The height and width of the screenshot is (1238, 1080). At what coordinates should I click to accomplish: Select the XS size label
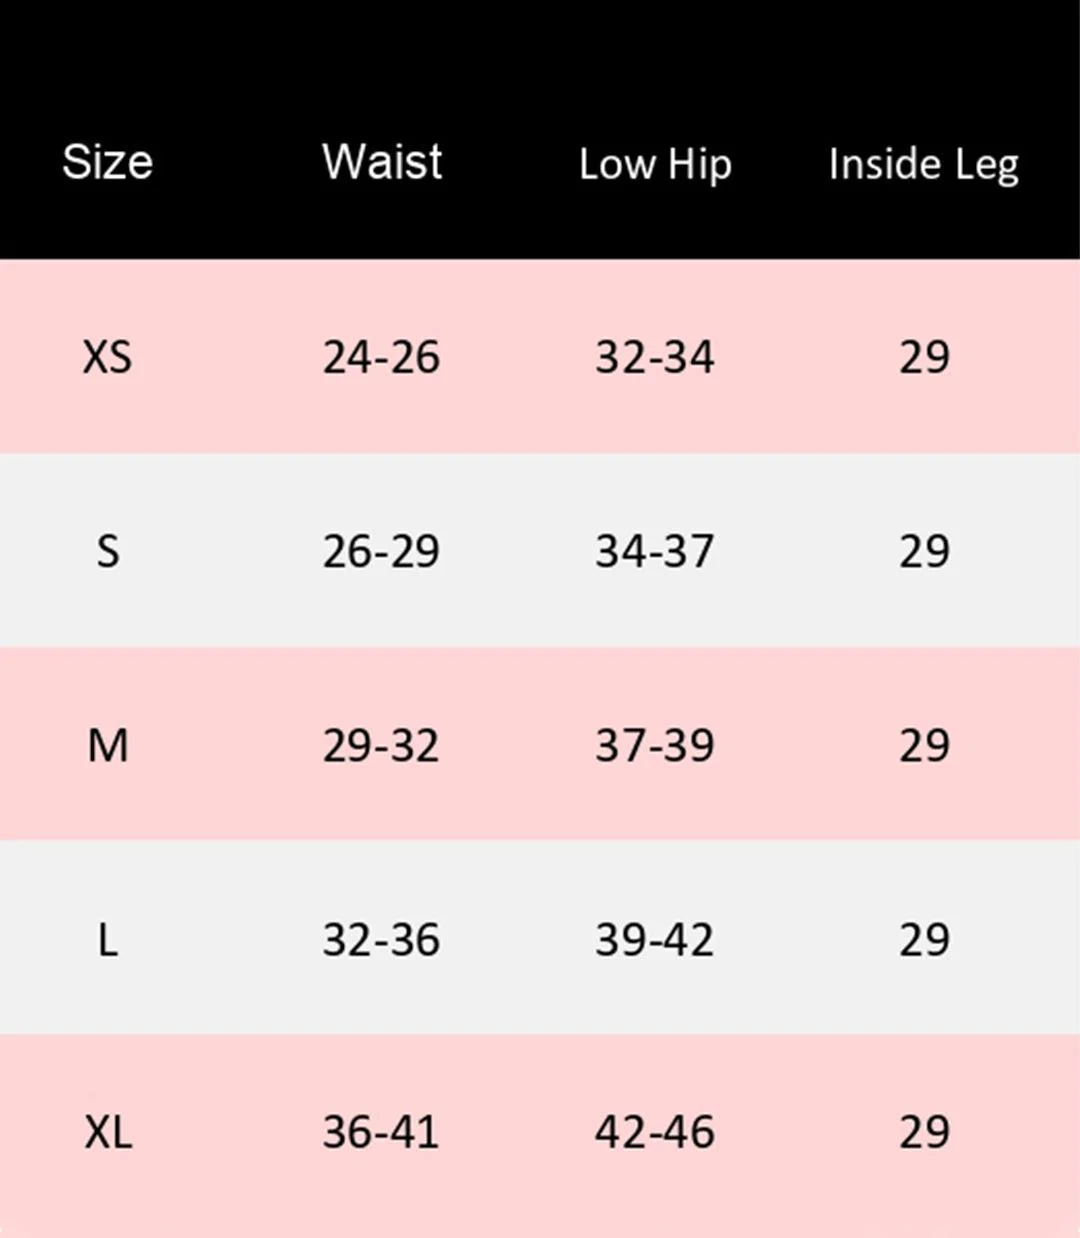point(107,357)
